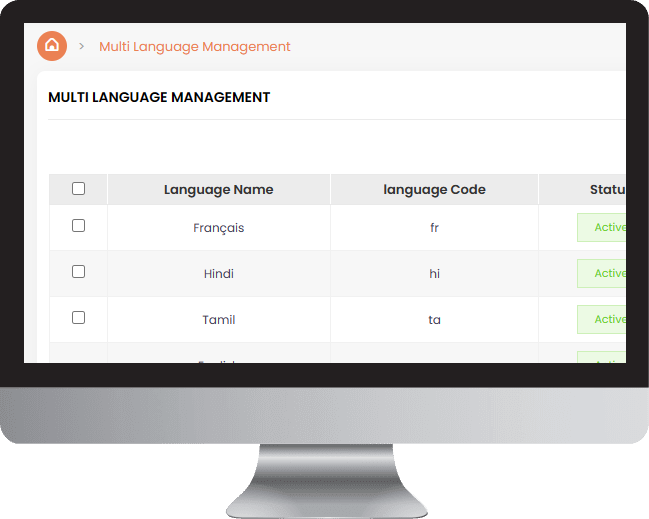
Task: Sort by the Language Name column header
Action: tap(218, 190)
